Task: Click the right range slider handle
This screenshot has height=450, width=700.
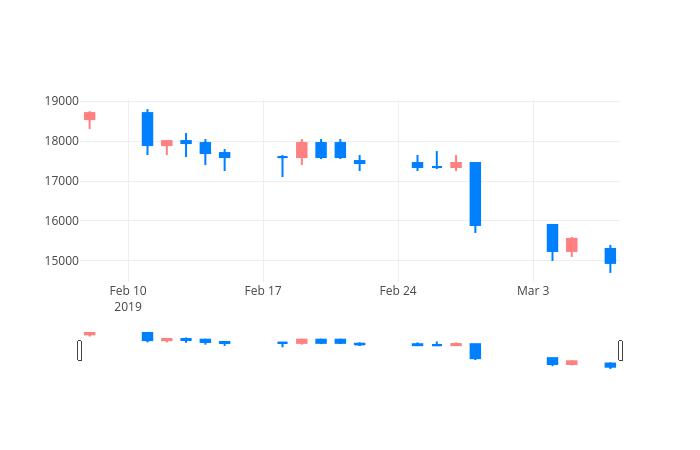Action: click(x=621, y=350)
